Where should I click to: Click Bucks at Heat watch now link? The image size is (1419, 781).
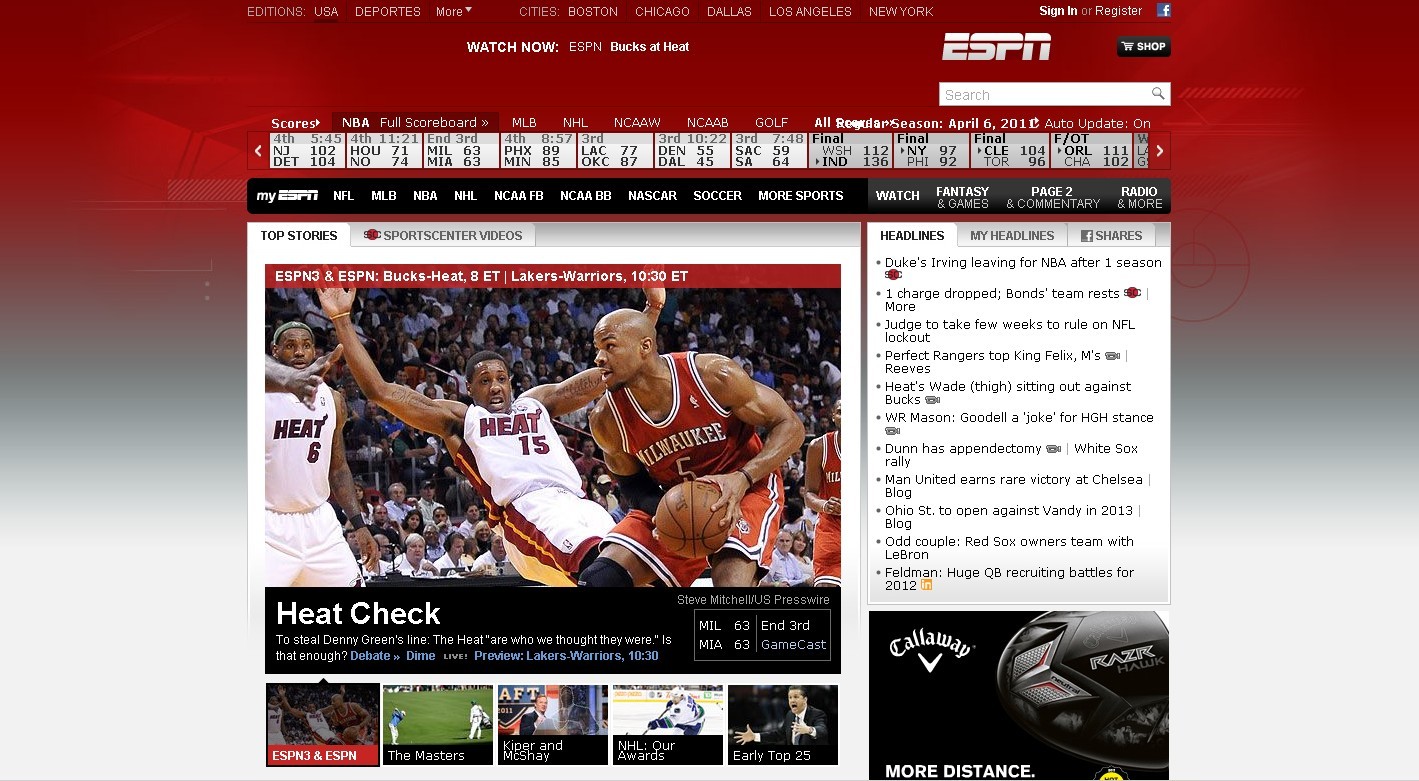tap(650, 47)
